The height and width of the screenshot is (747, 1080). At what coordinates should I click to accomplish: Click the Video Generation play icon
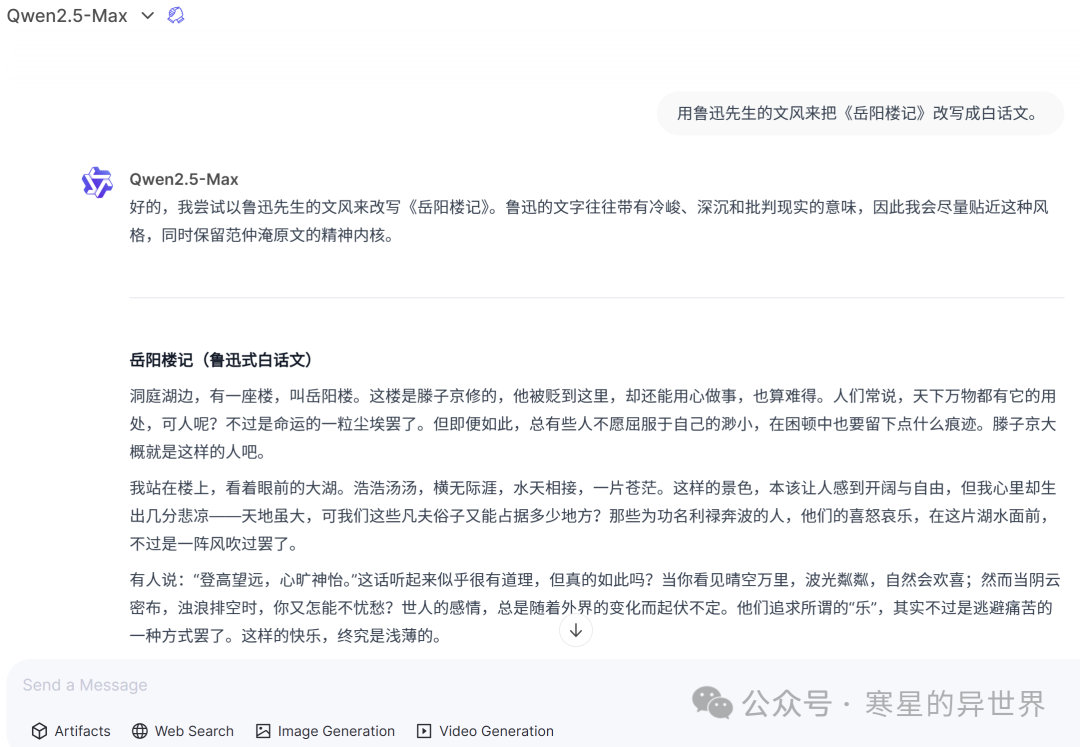tap(424, 731)
